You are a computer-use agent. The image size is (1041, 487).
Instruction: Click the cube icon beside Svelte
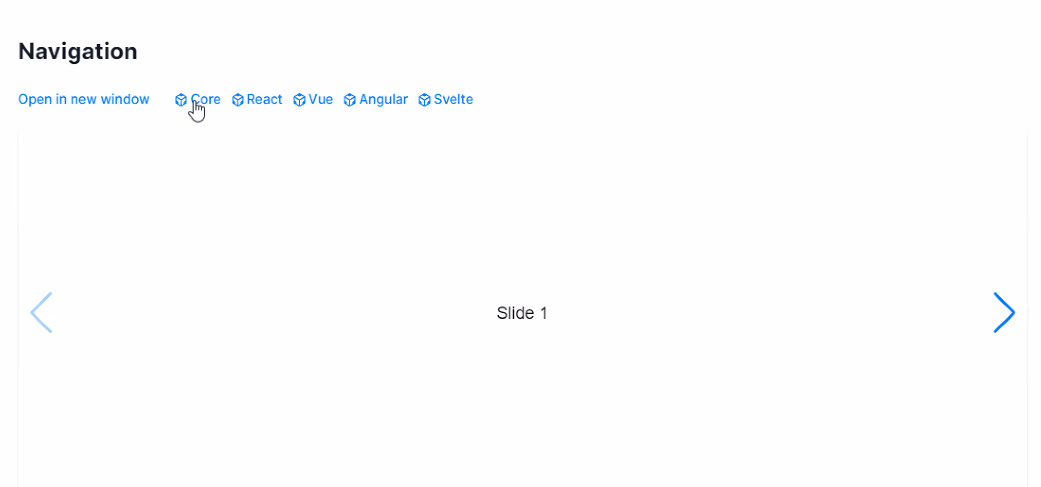coord(425,100)
